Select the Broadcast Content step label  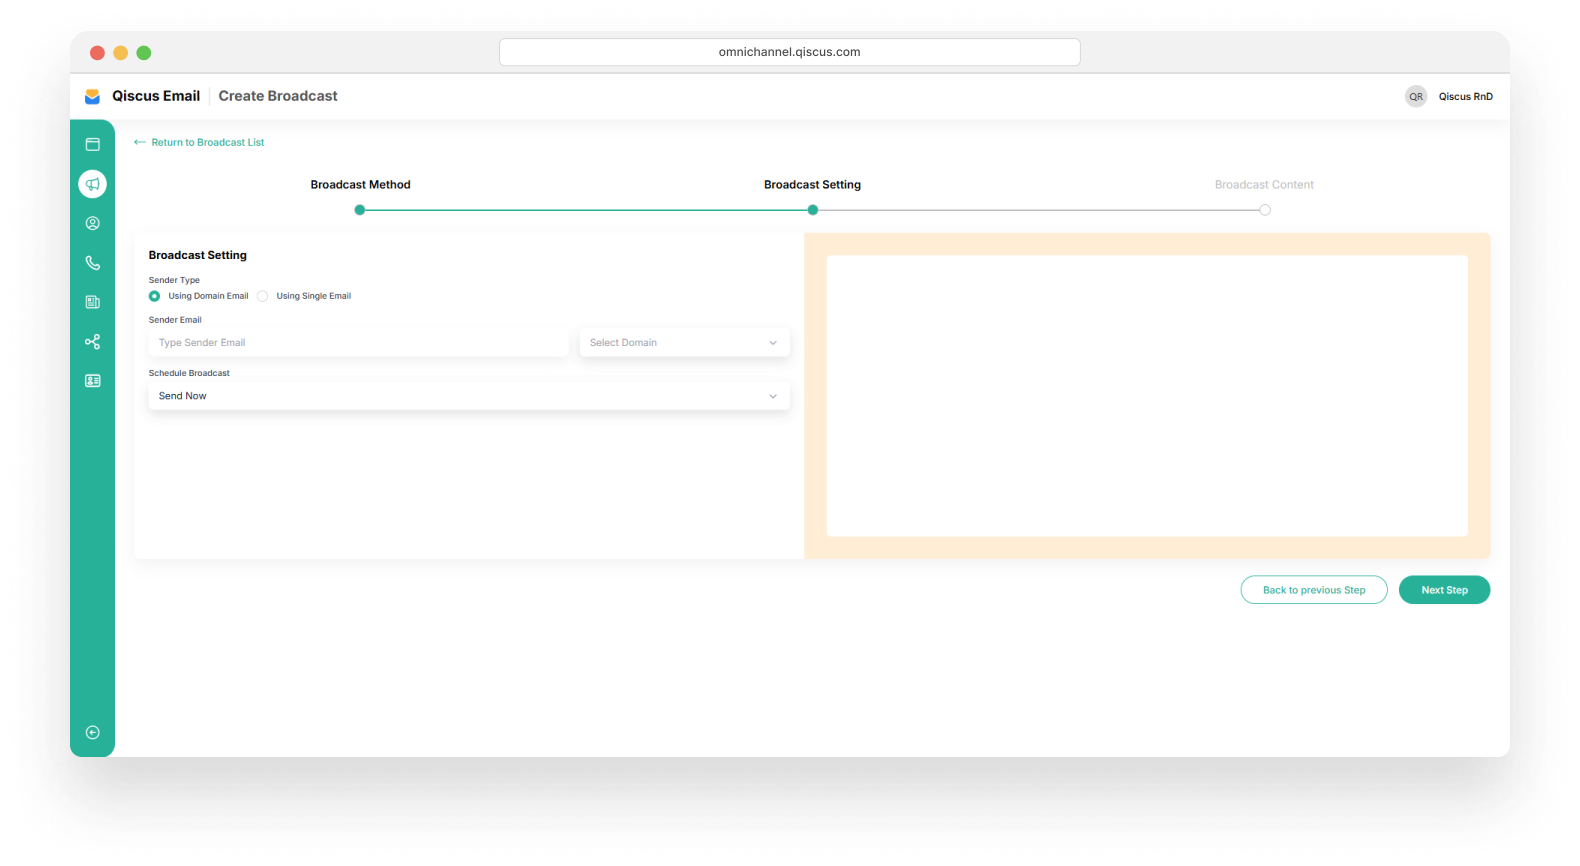(x=1264, y=185)
